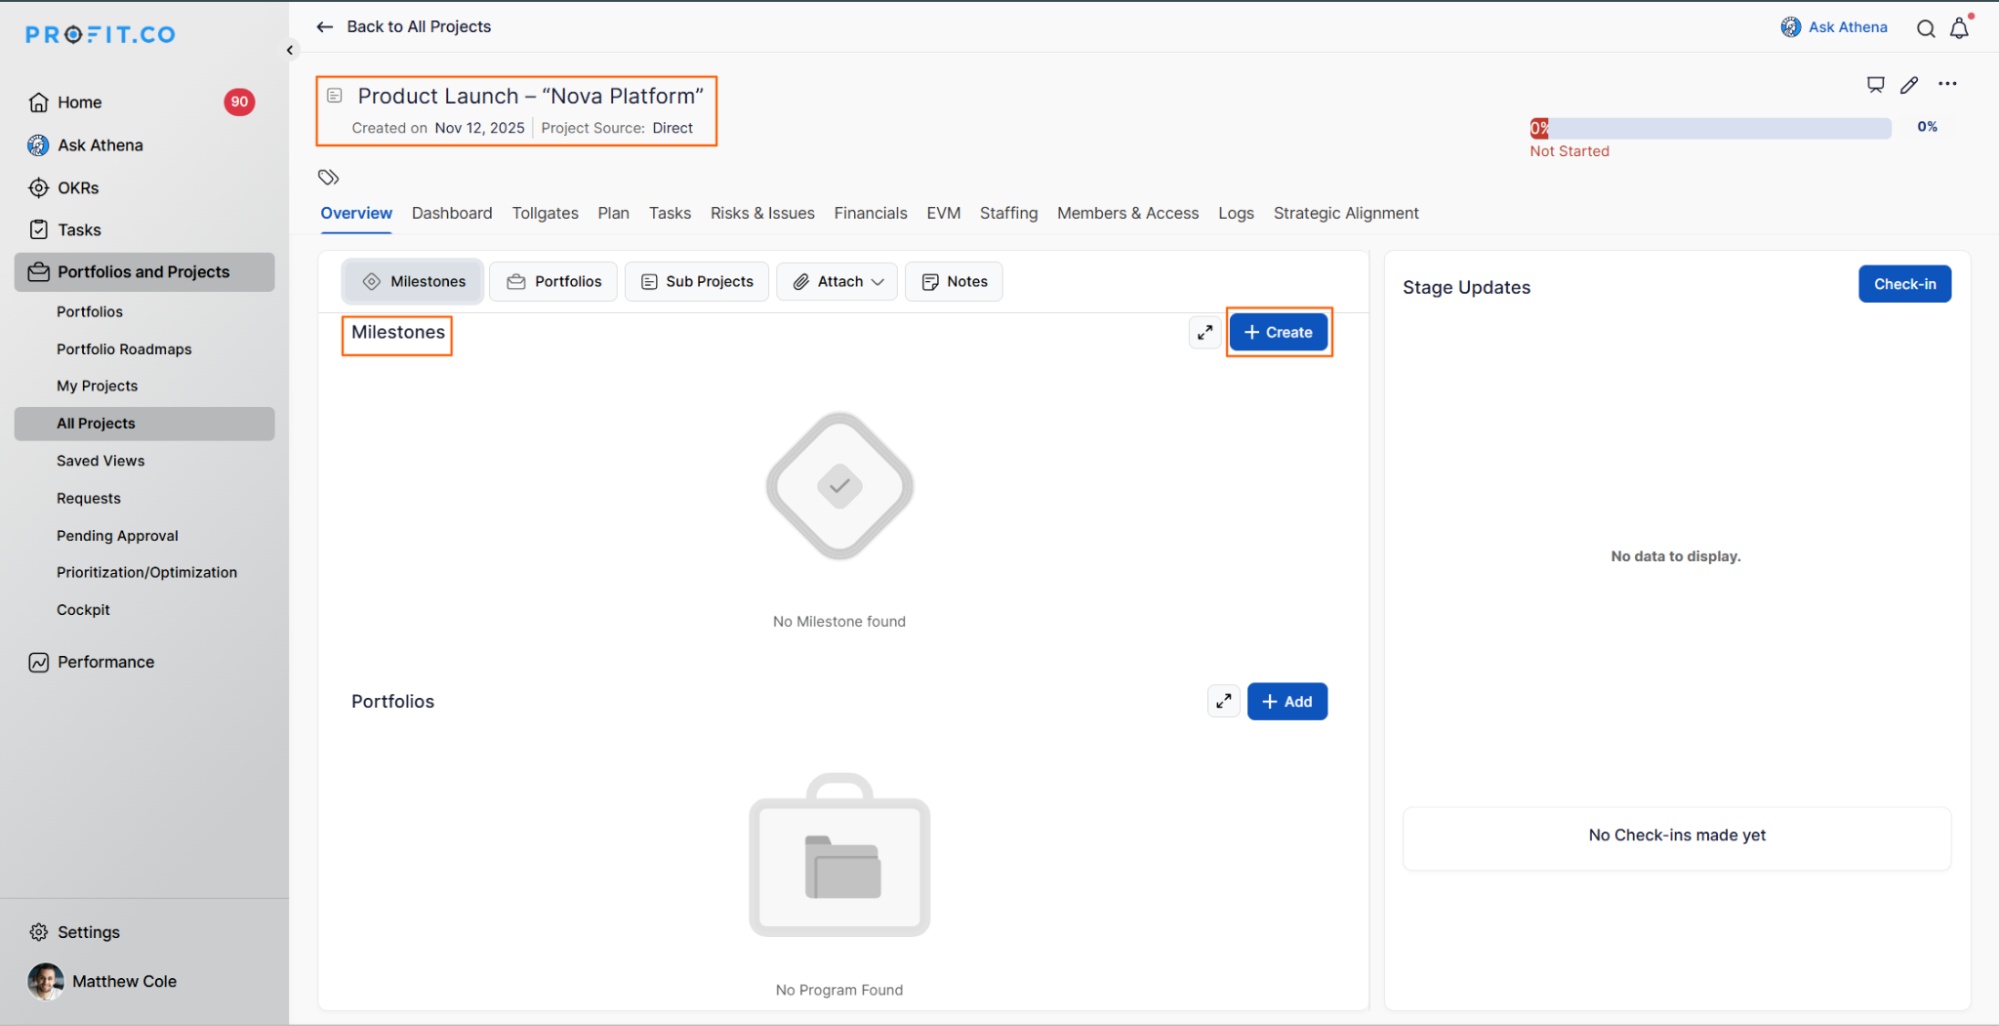The width and height of the screenshot is (1999, 1026).
Task: Click Ask Athena in top bar
Action: pos(1834,27)
